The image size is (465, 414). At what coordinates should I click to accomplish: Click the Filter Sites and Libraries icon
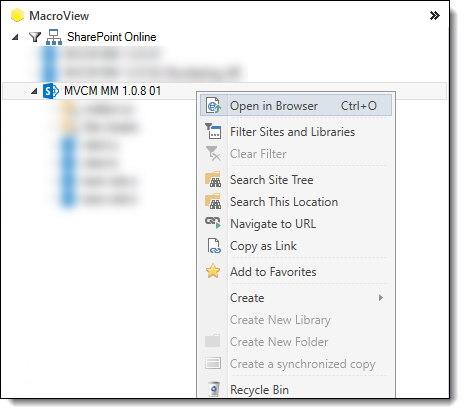[x=213, y=131]
